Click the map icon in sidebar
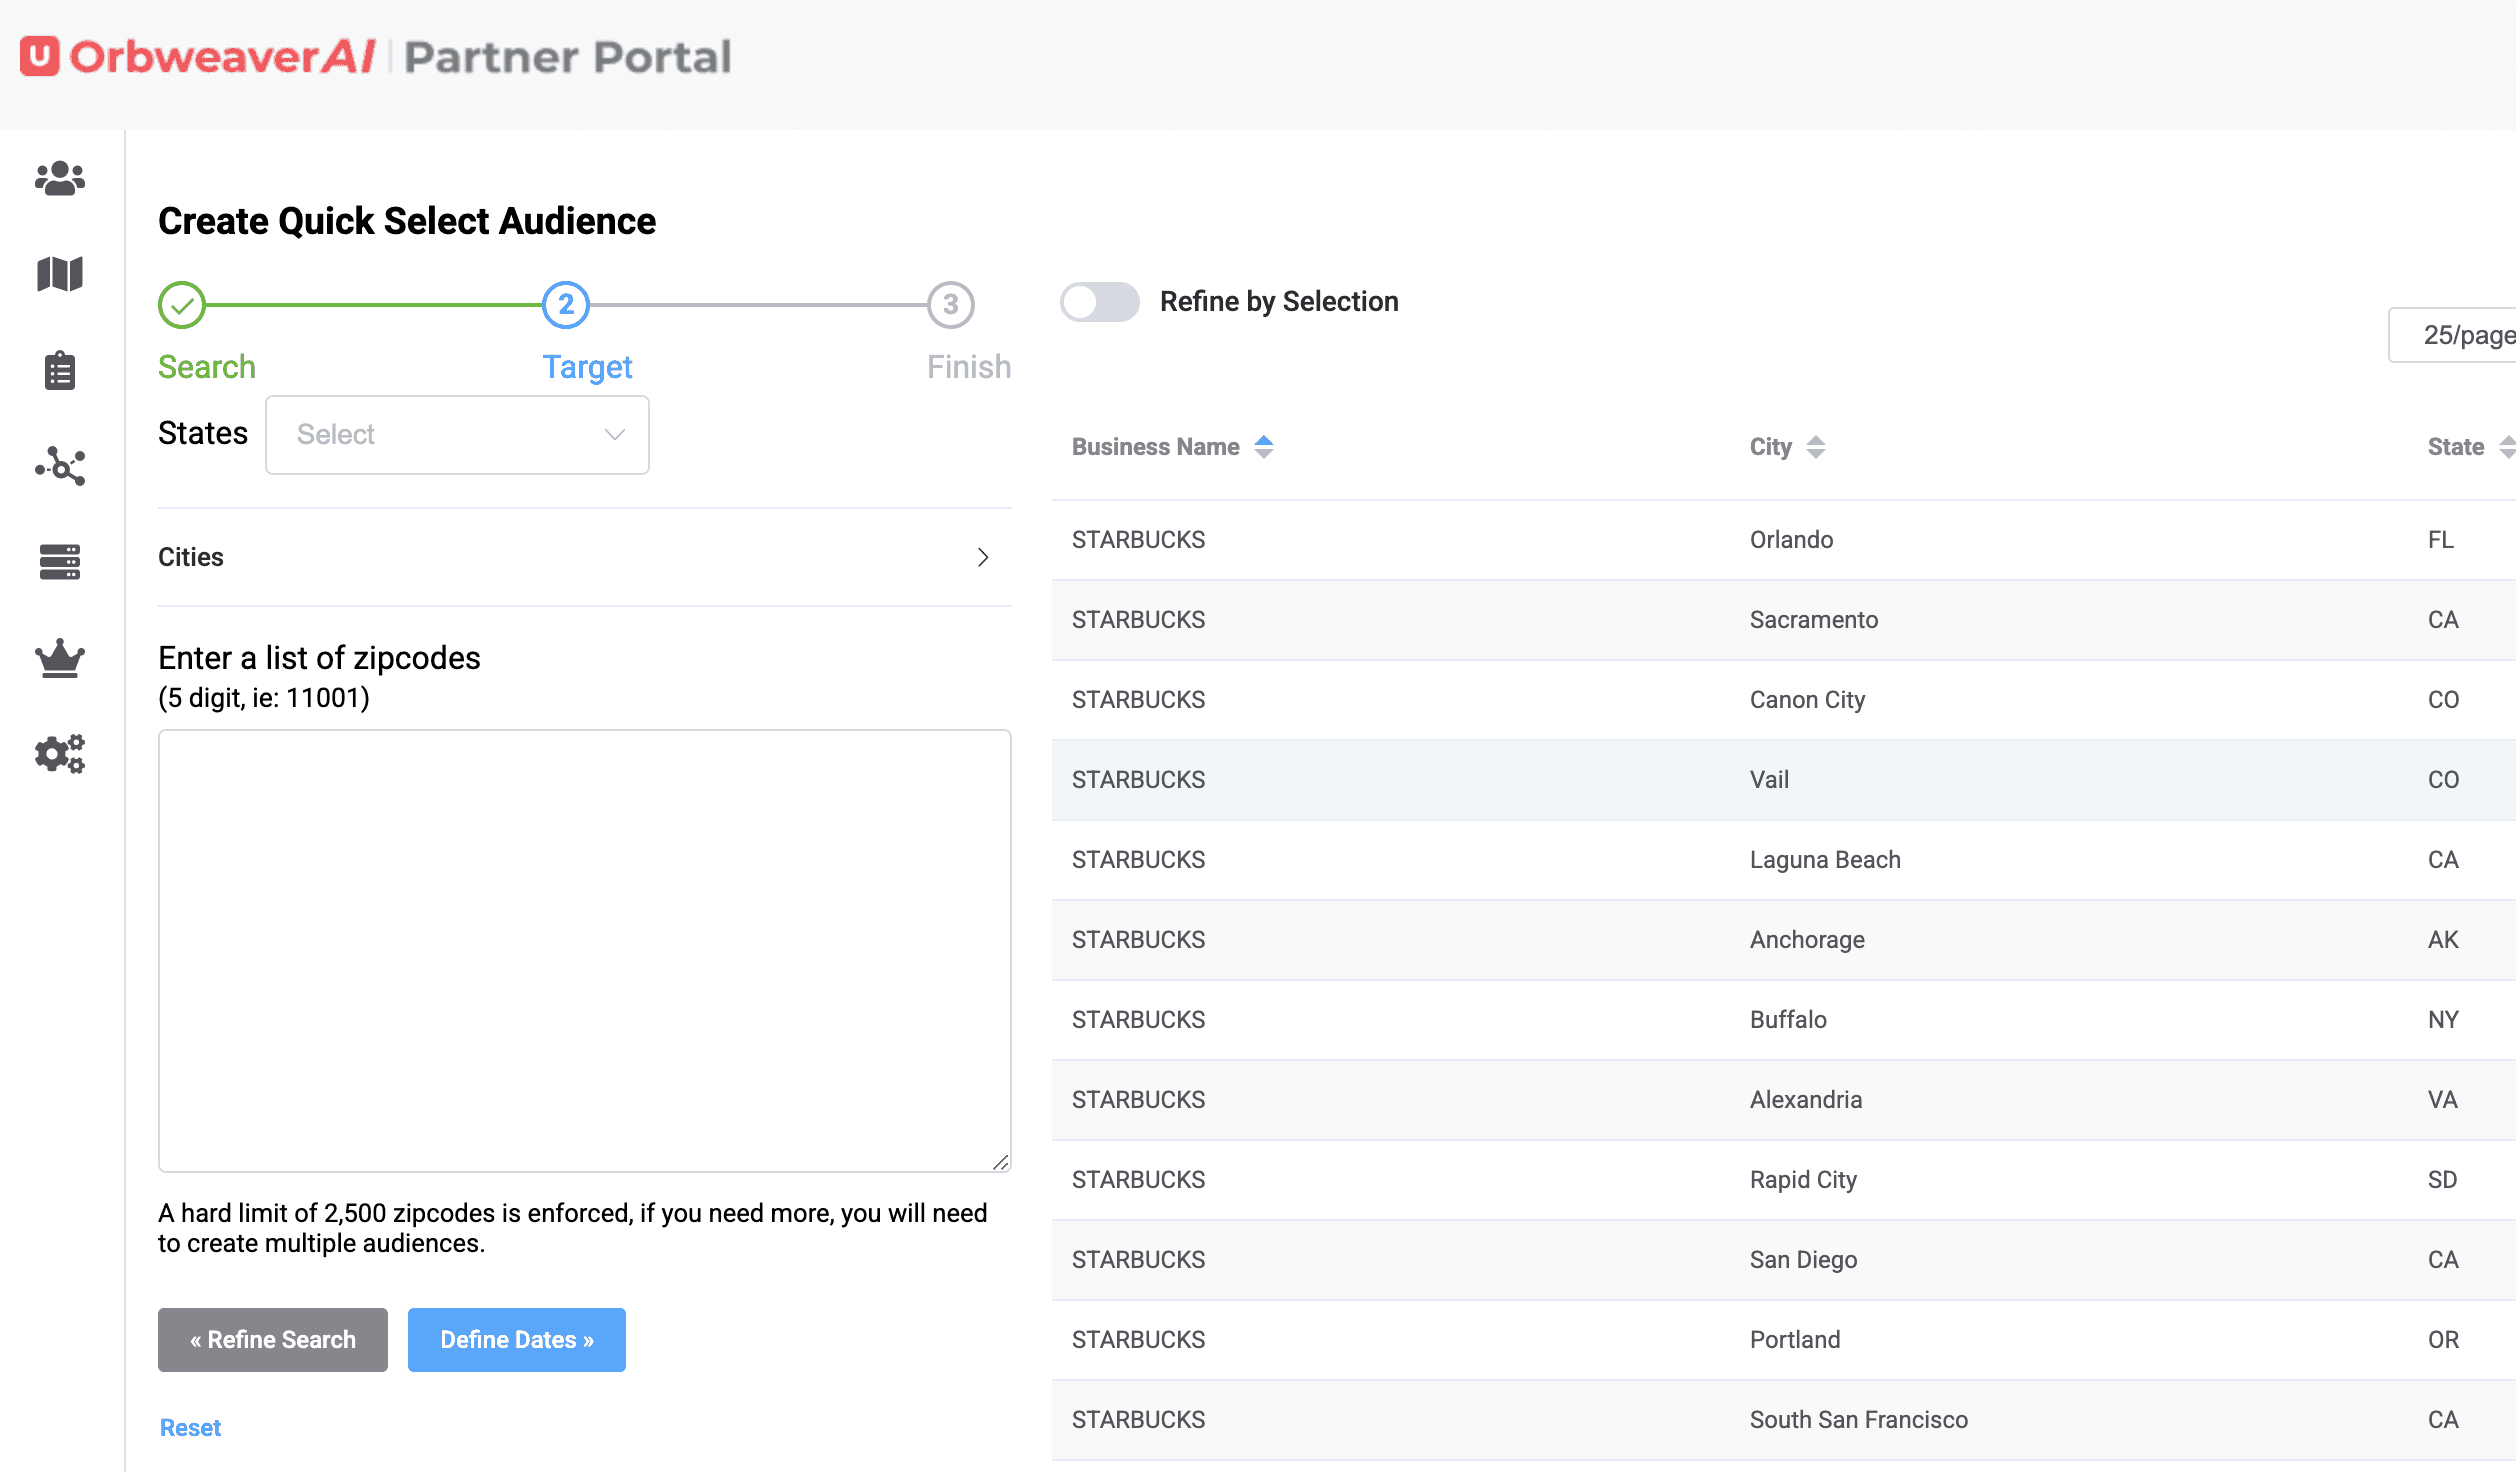Viewport: 2516px width, 1472px height. (60, 274)
